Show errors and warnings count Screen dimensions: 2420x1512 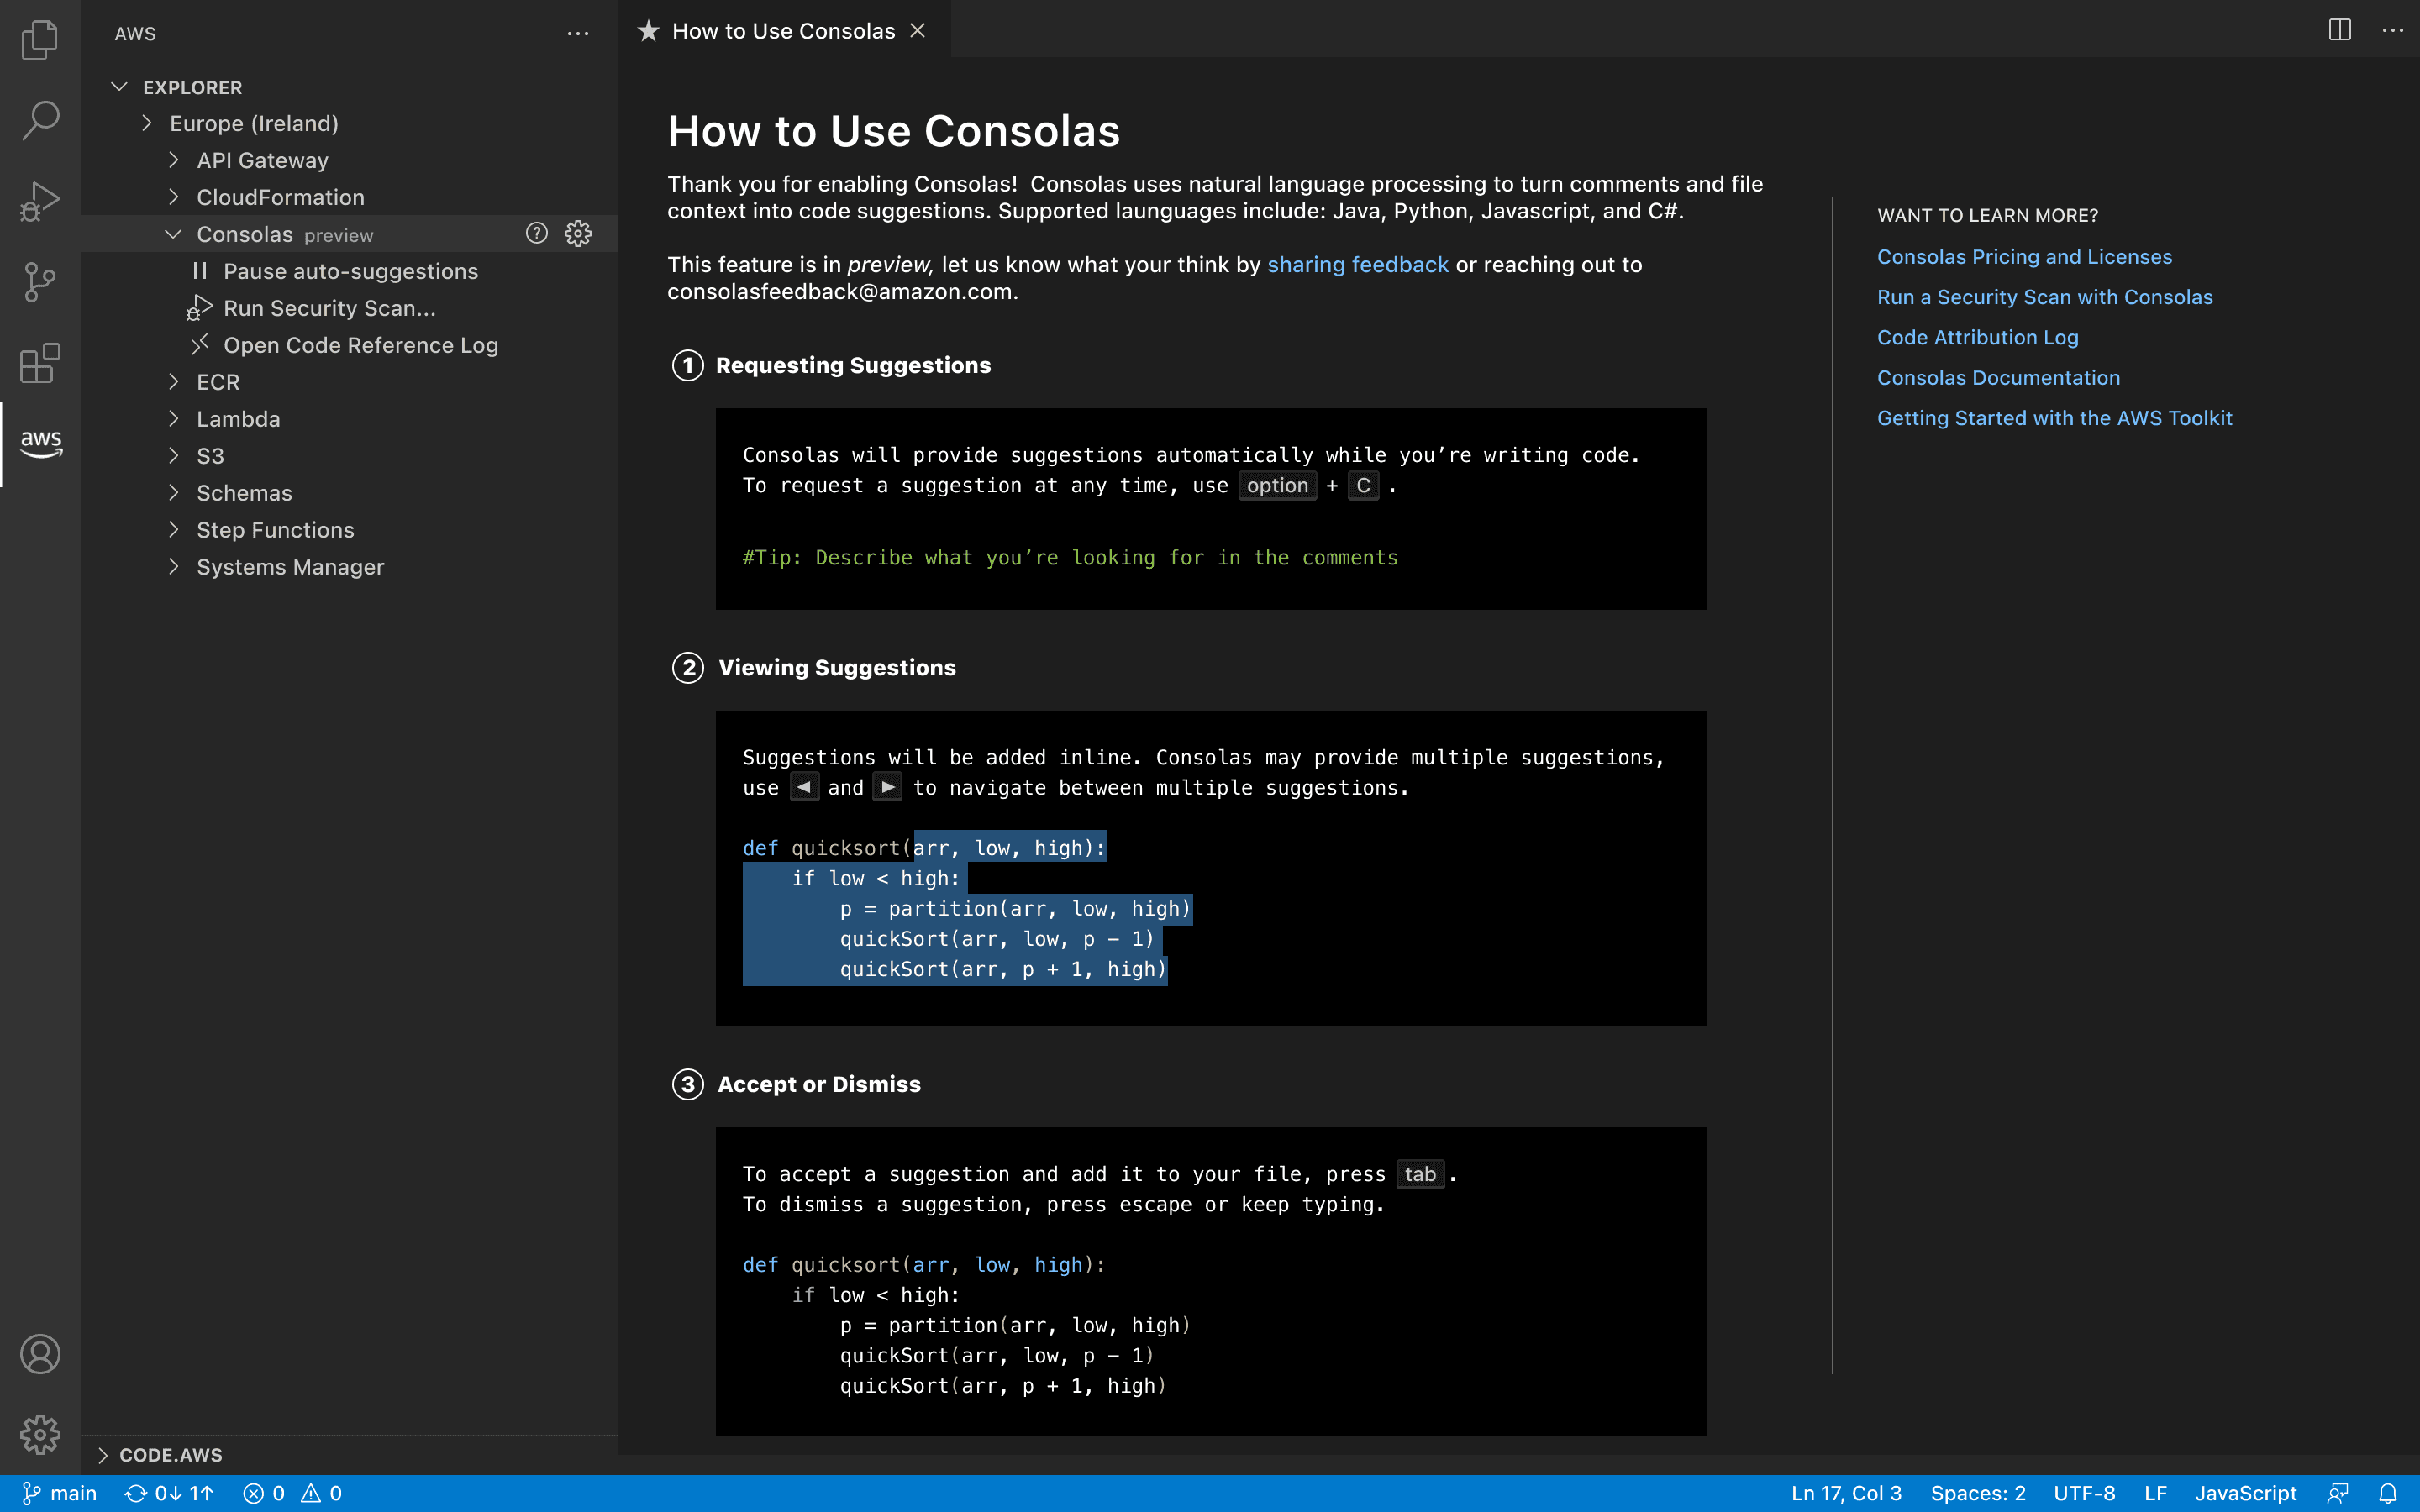293,1493
